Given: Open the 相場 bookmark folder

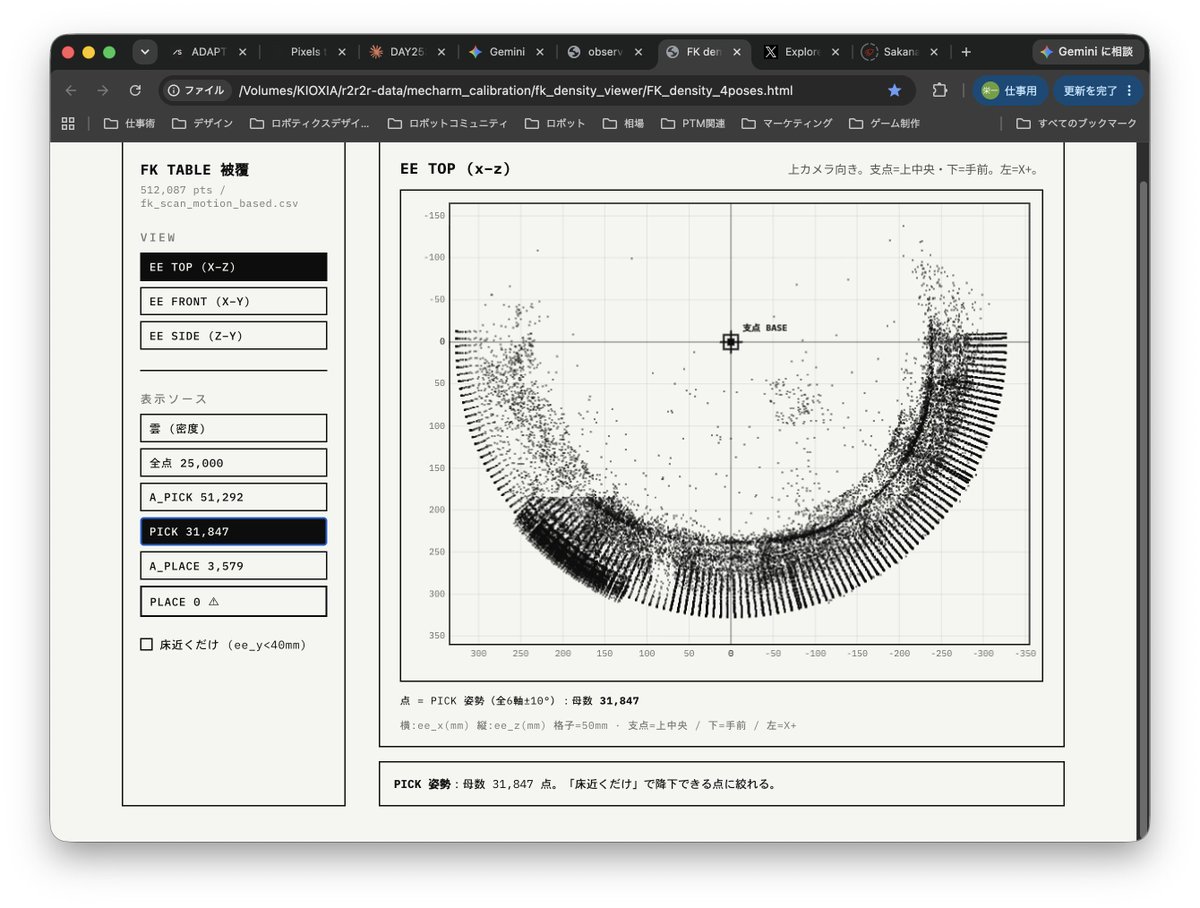Looking at the screenshot, I should 623,123.
